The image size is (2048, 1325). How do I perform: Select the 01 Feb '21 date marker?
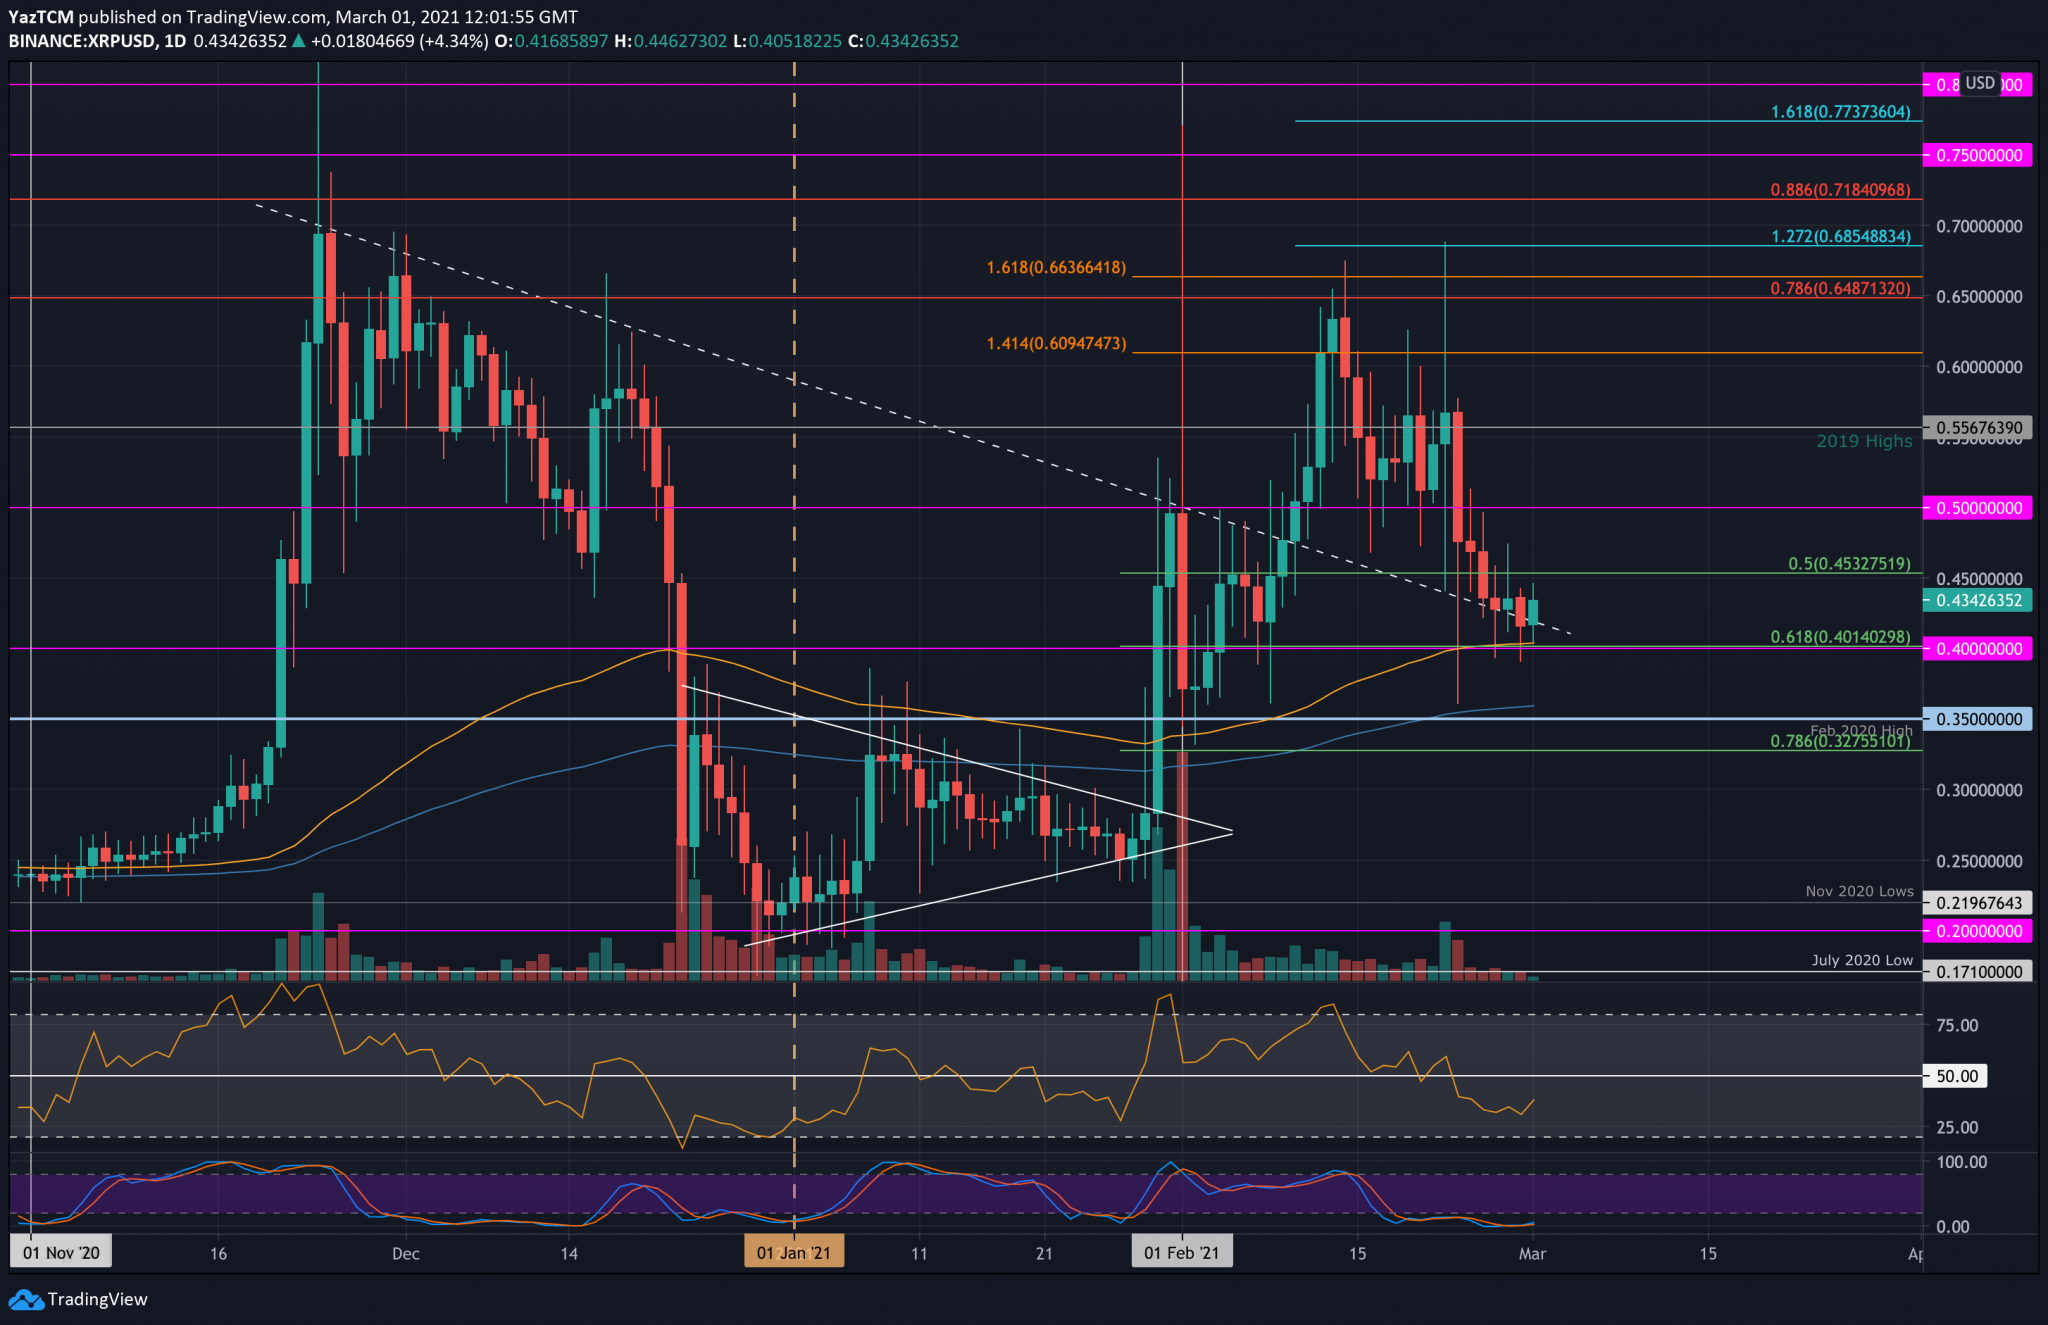(x=1181, y=1253)
